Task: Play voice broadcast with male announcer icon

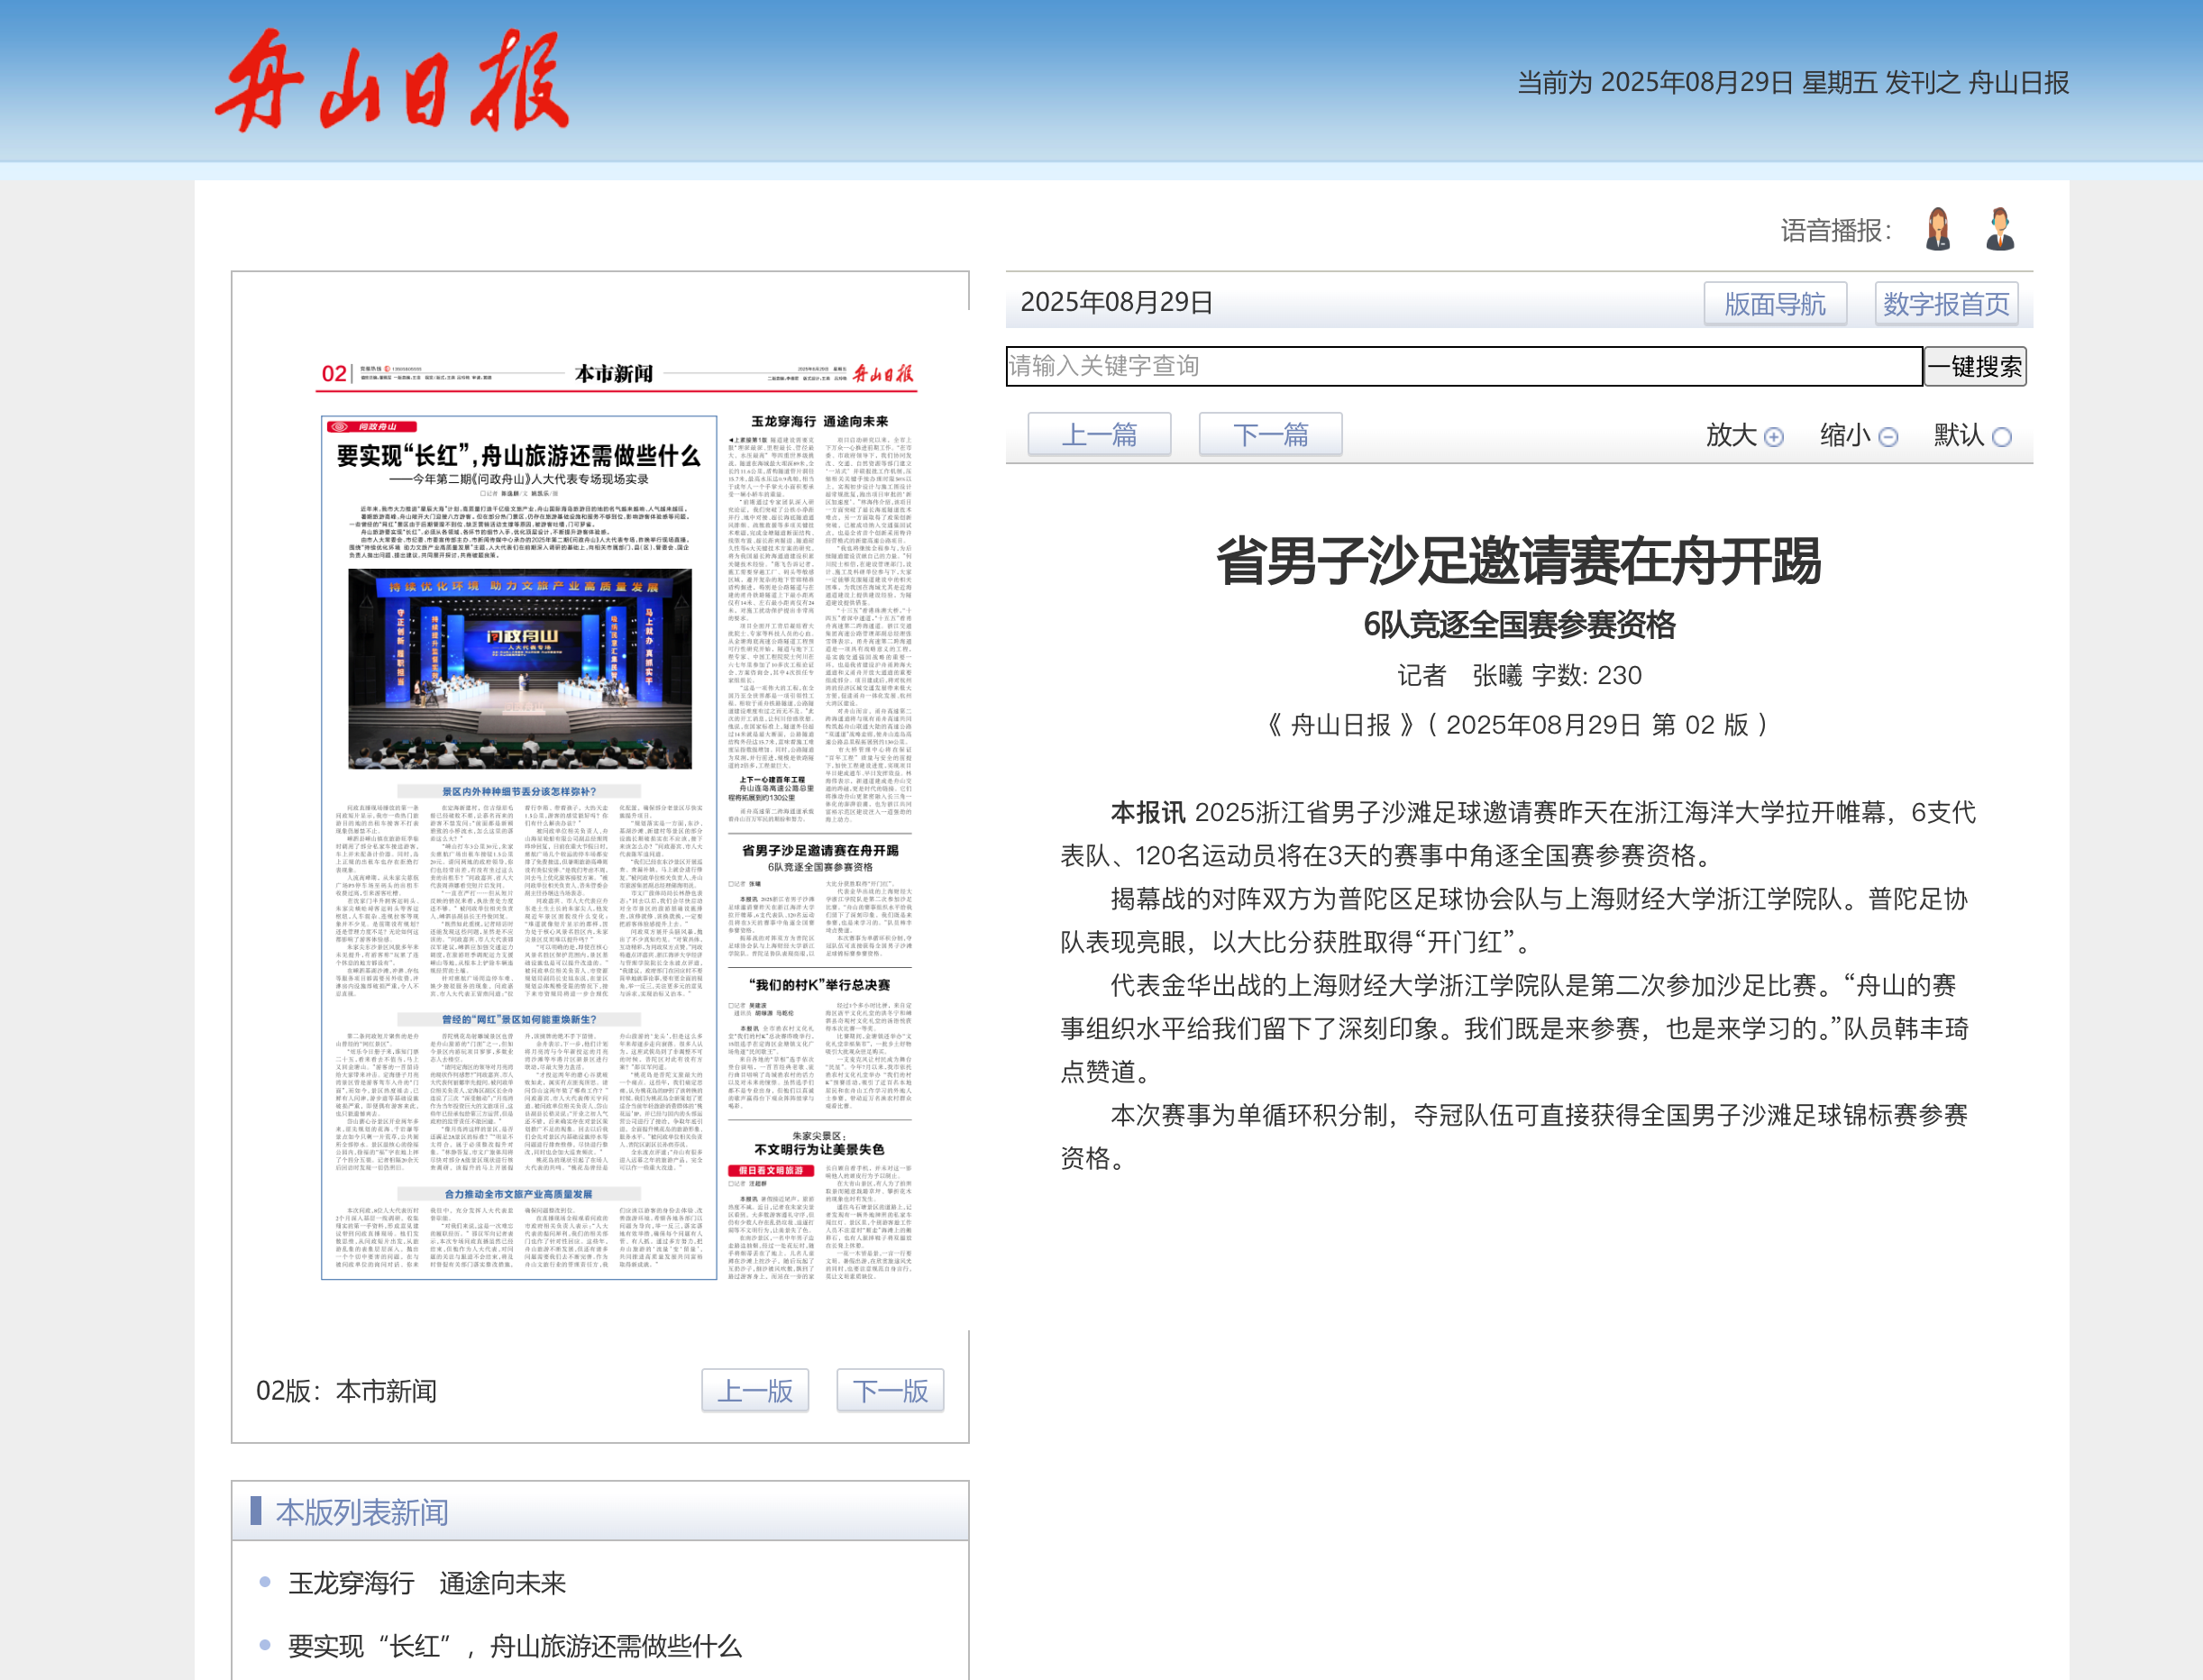Action: point(2000,230)
